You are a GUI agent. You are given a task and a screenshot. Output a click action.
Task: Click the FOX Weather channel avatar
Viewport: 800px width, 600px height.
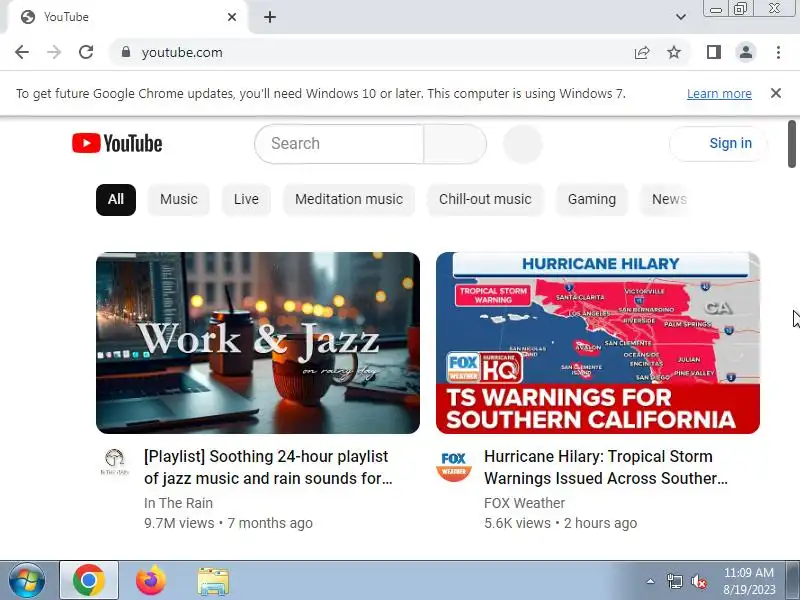pos(454,465)
